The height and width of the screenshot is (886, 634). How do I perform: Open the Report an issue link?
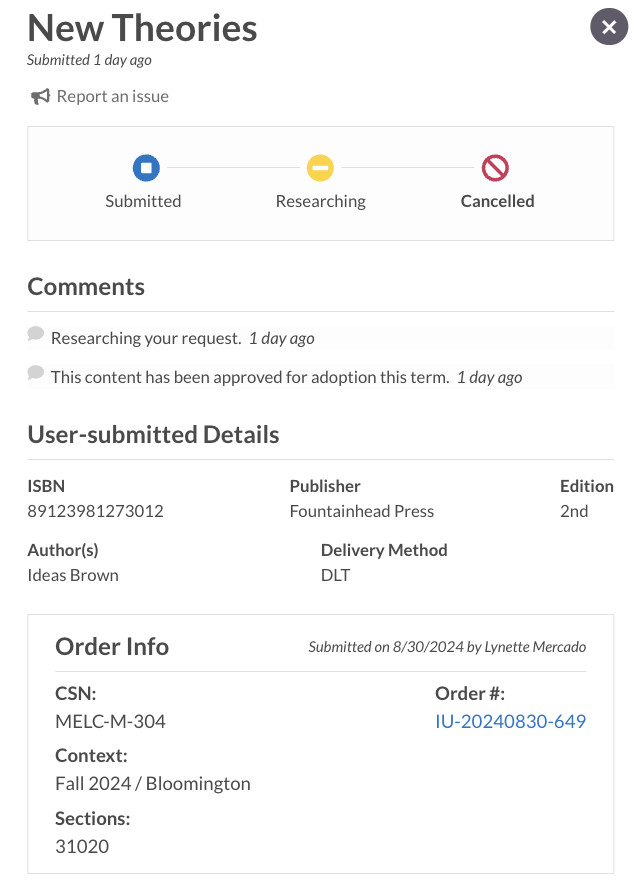[112, 96]
